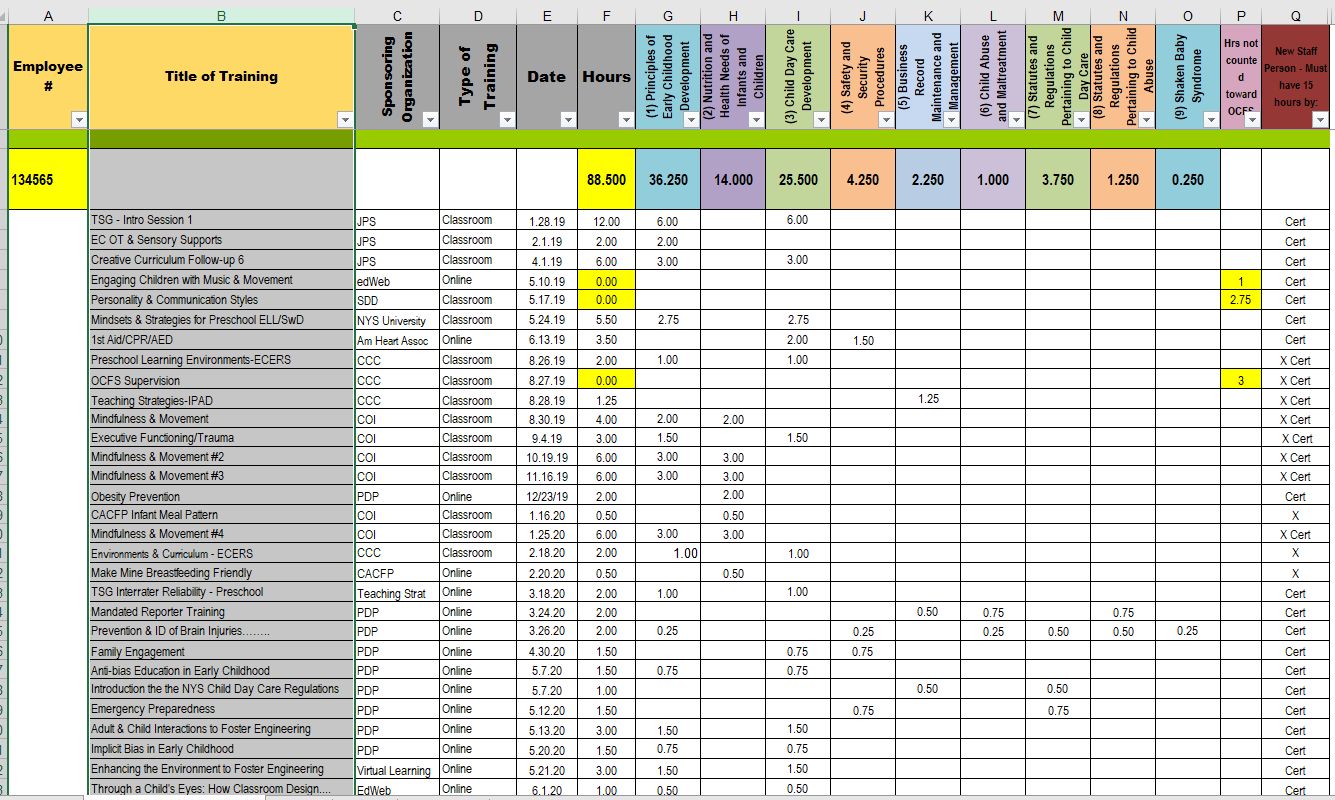Select 'Personality & Communication Styles' cell
Image resolution: width=1335 pixels, height=800 pixels.
pyautogui.click(x=221, y=300)
